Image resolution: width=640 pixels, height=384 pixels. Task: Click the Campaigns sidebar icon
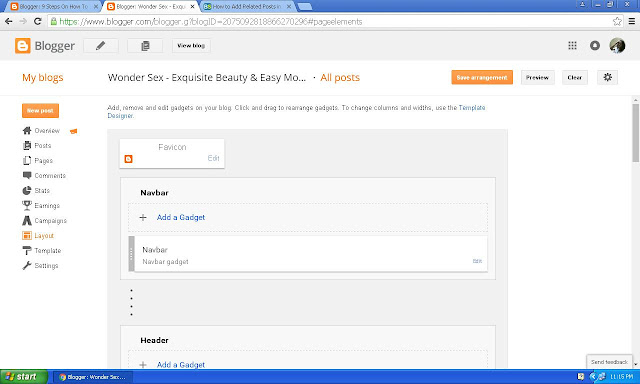click(x=27, y=221)
